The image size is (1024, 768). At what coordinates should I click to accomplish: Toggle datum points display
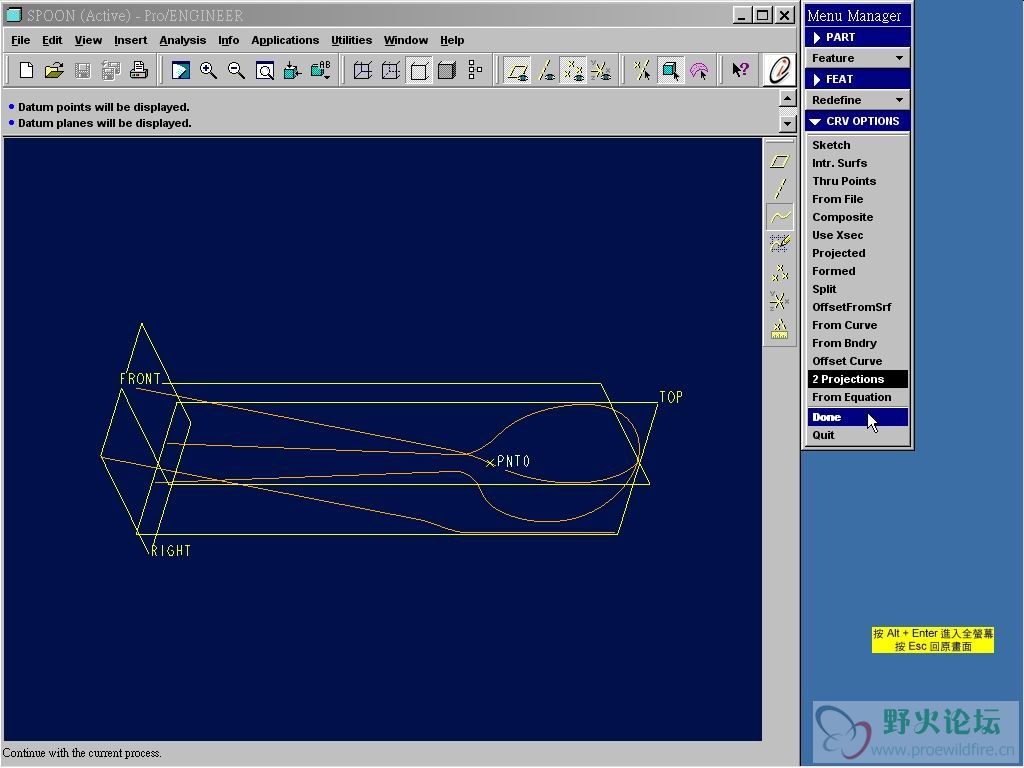tap(573, 70)
